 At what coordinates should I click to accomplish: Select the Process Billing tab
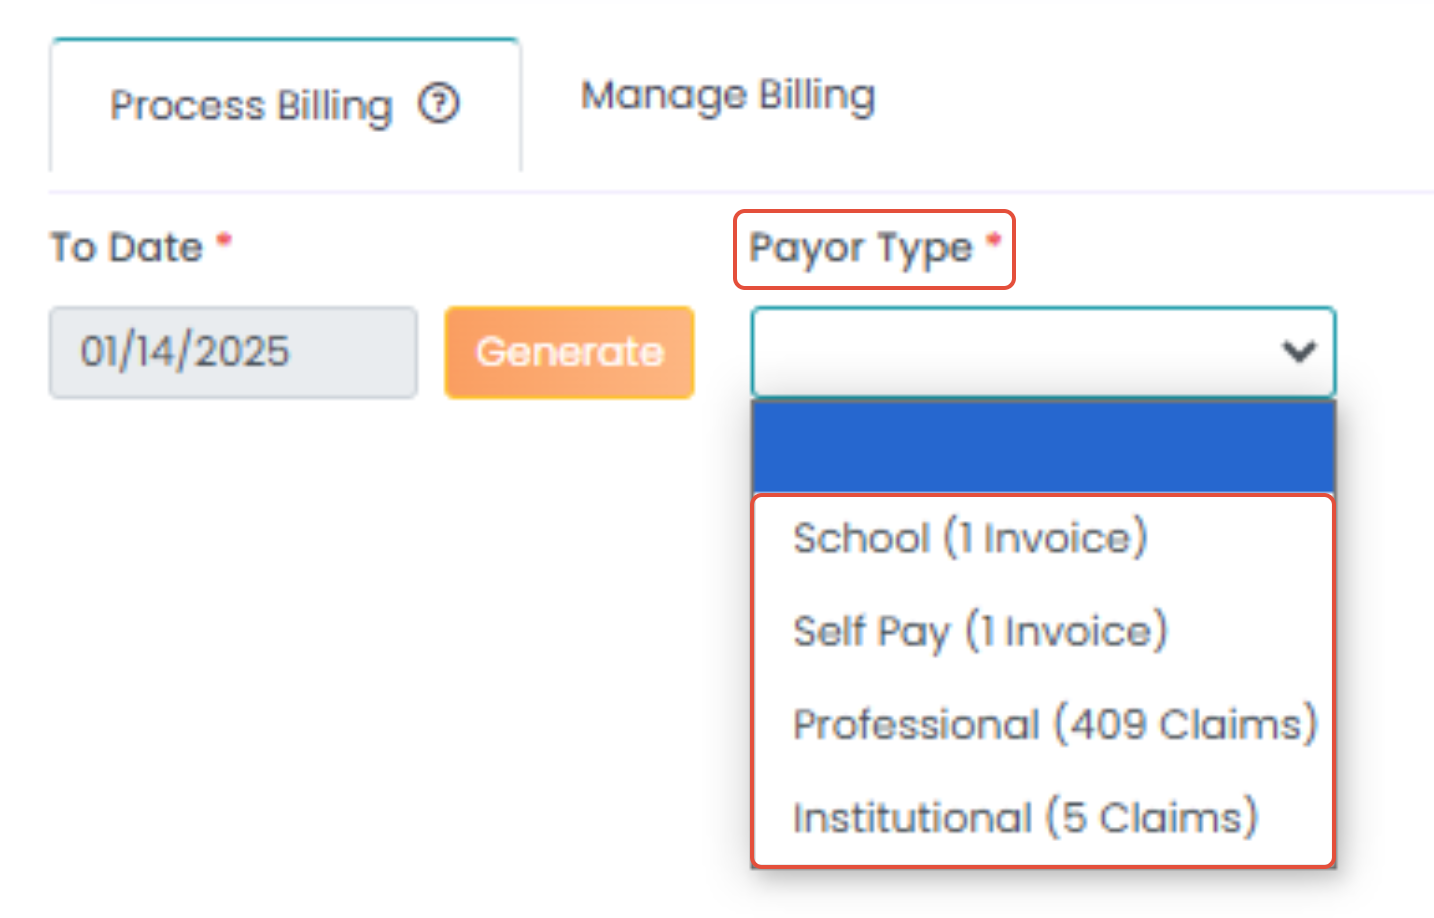coord(286,105)
